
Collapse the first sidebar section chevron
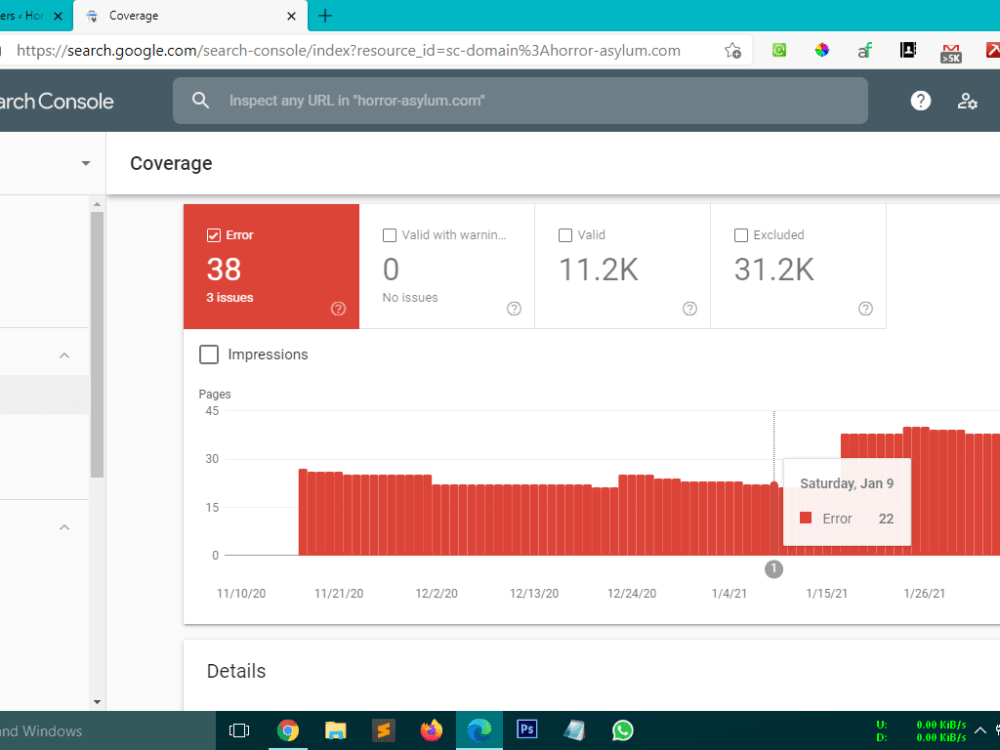tap(64, 355)
